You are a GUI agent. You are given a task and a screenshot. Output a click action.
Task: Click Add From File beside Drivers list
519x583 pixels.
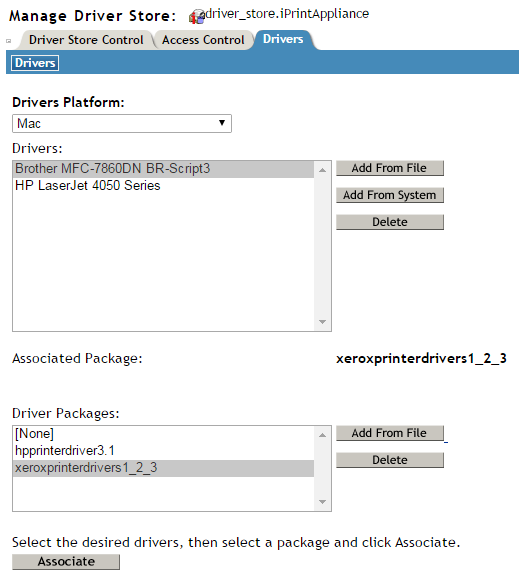click(x=390, y=168)
